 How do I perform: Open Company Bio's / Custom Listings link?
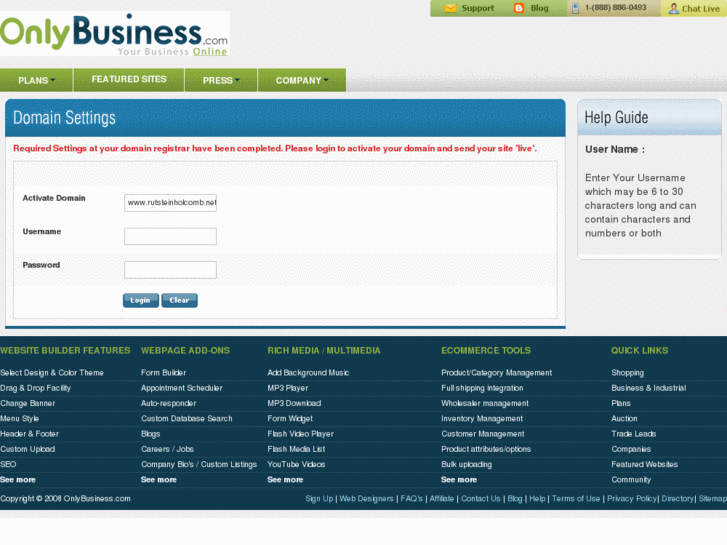tap(199, 465)
